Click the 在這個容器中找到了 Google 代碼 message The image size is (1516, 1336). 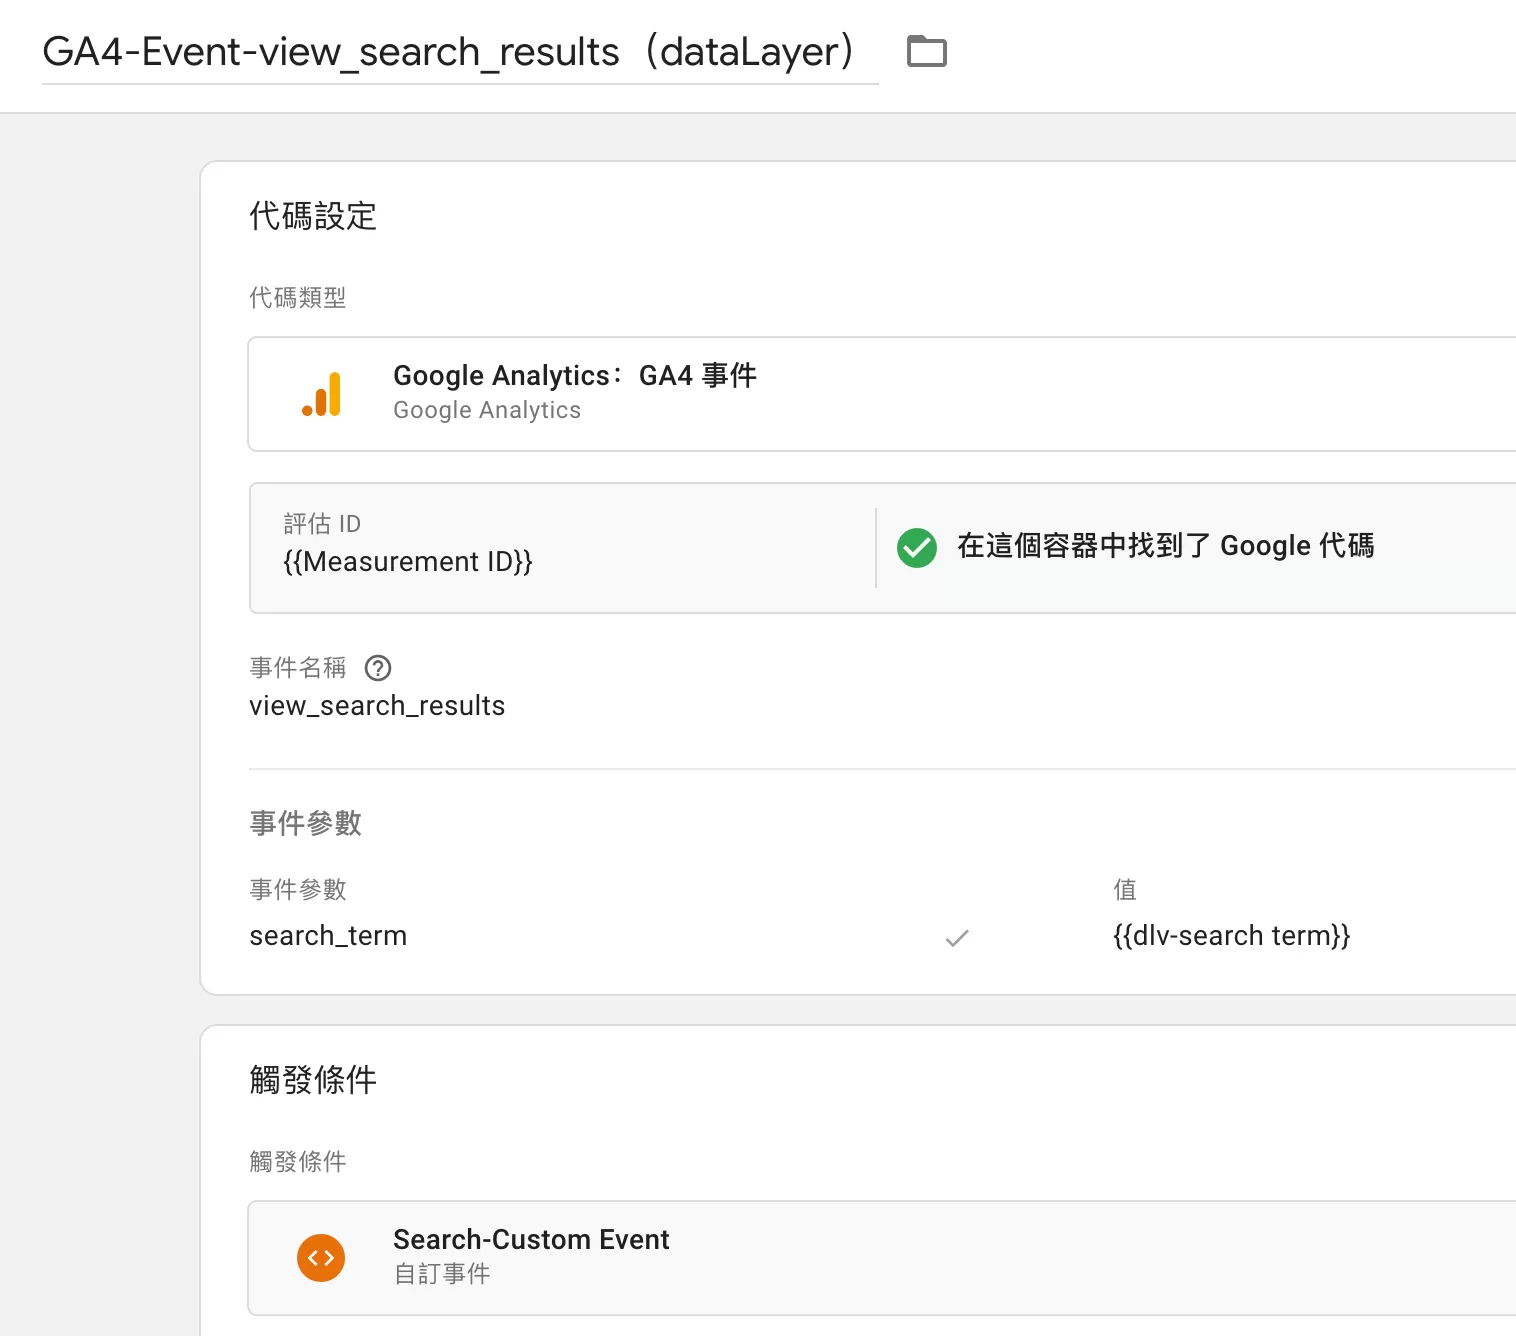coord(1165,546)
